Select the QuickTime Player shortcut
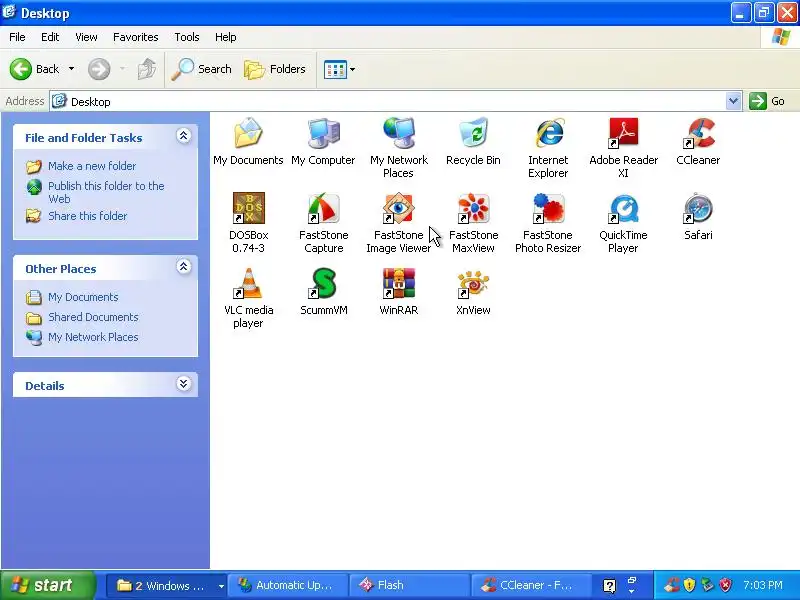Viewport: 800px width, 600px height. [623, 222]
